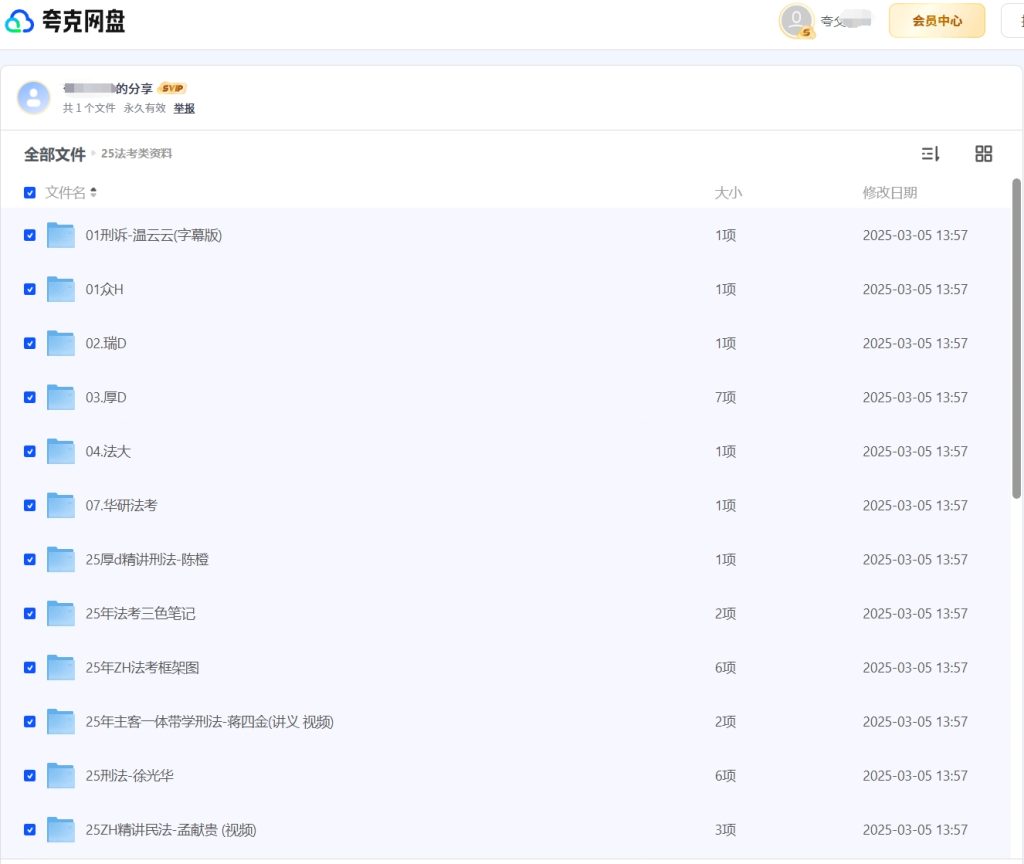Click folder icon for 25厚d精讲刑法-陈橙
Viewport: 1024px width, 864px height.
tap(61, 560)
